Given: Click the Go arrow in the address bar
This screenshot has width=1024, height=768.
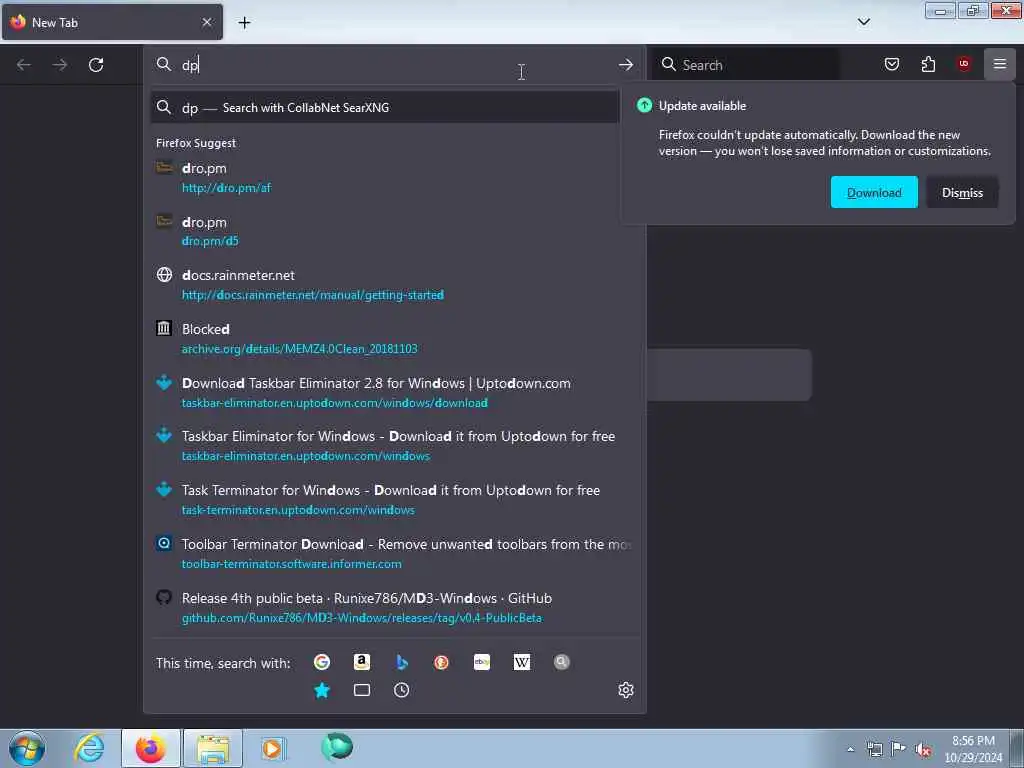Looking at the screenshot, I should pyautogui.click(x=626, y=65).
